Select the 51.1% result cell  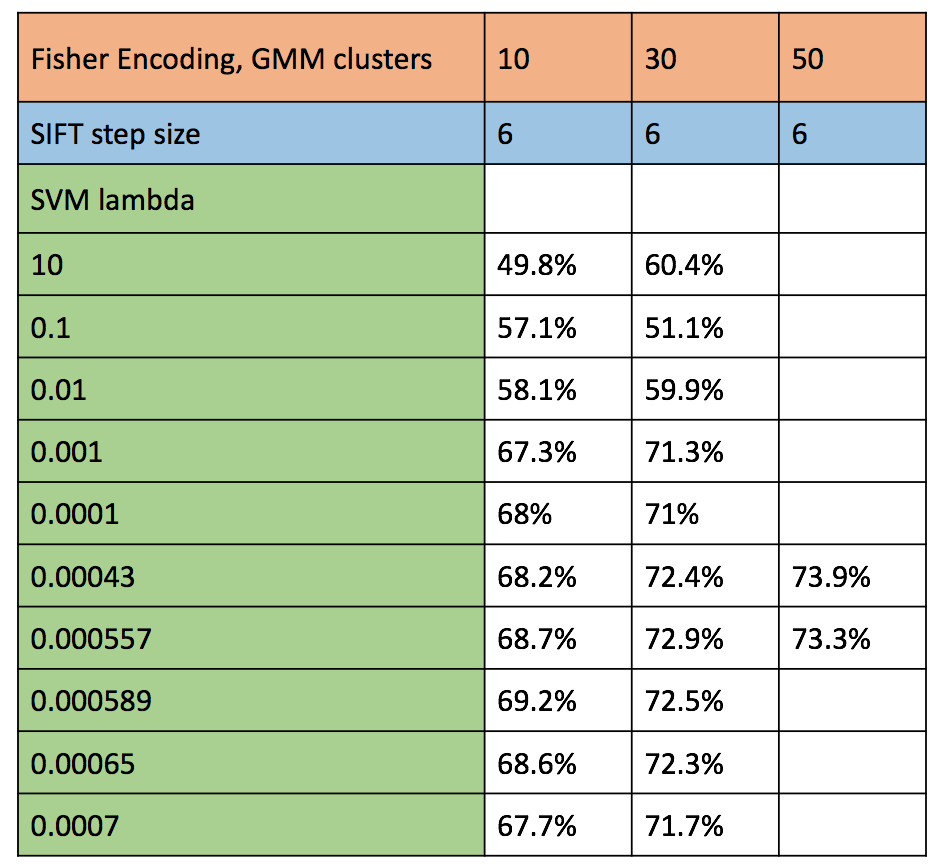(x=684, y=327)
